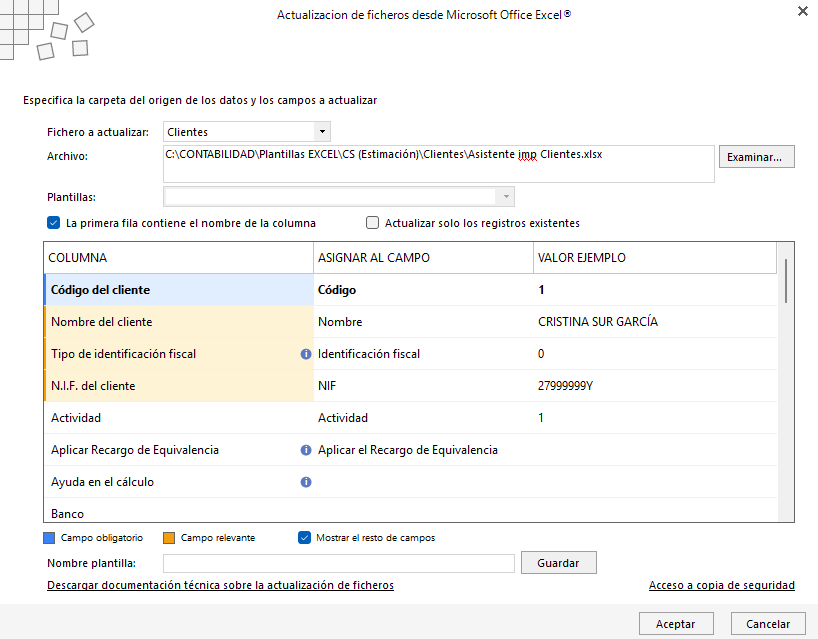The width and height of the screenshot is (818, 639).
Task: Select 'Tipo de identificación fiscal' column cell
Action: [x=179, y=354]
